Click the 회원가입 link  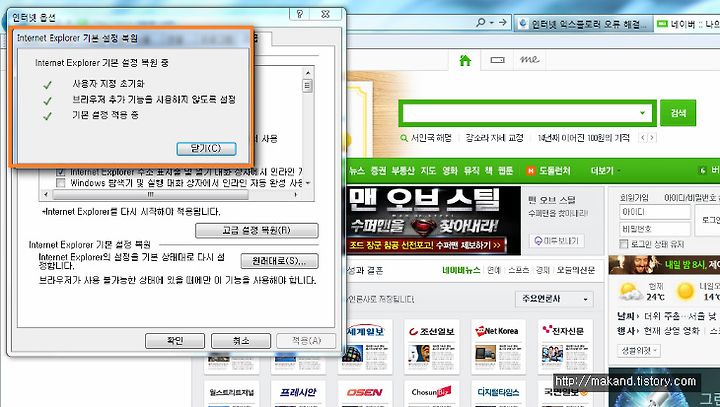(x=634, y=198)
